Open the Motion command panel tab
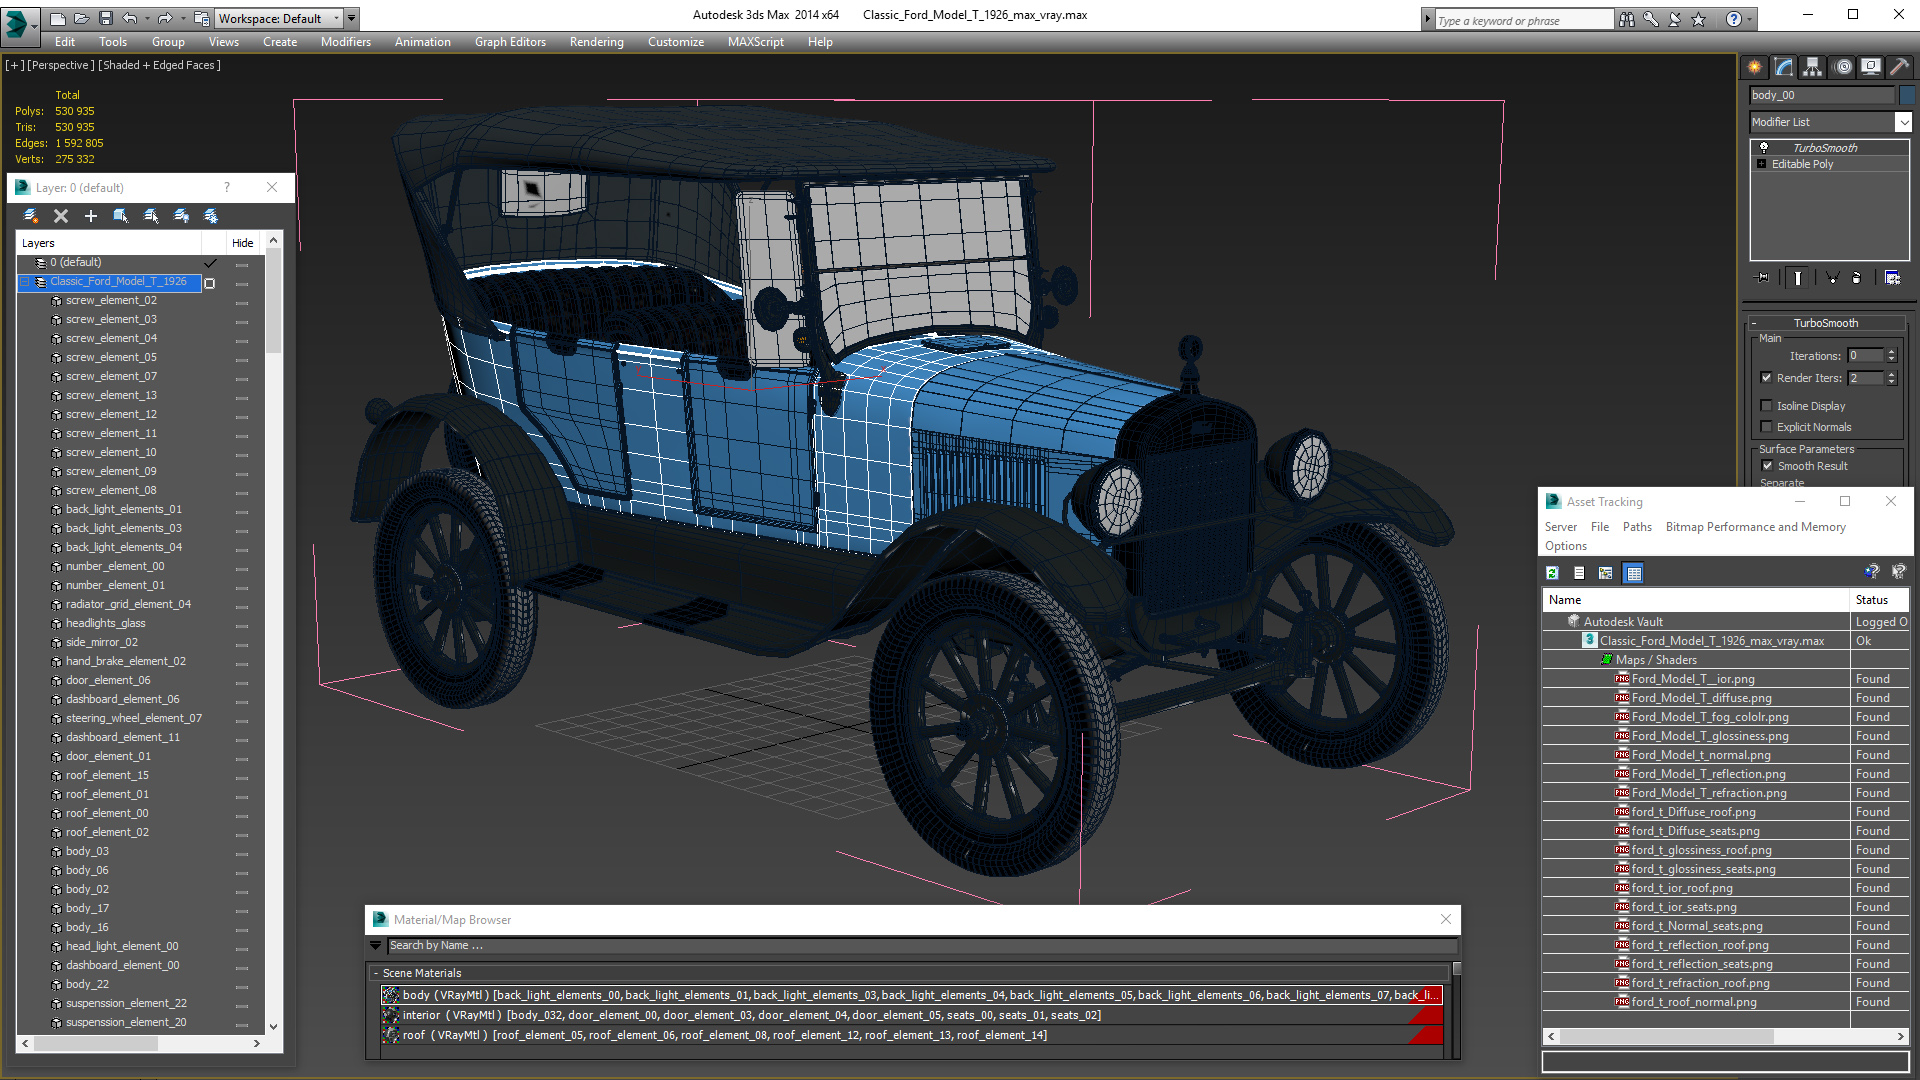The image size is (1920, 1080). (1843, 67)
